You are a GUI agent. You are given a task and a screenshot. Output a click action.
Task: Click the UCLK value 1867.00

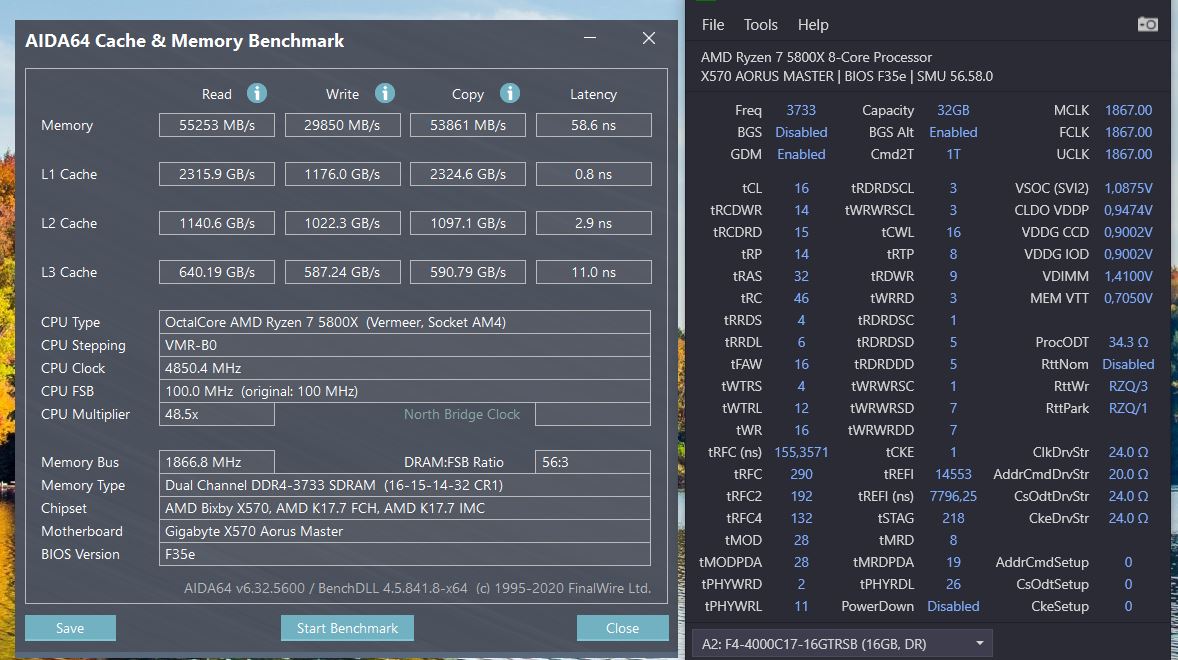click(x=1128, y=154)
